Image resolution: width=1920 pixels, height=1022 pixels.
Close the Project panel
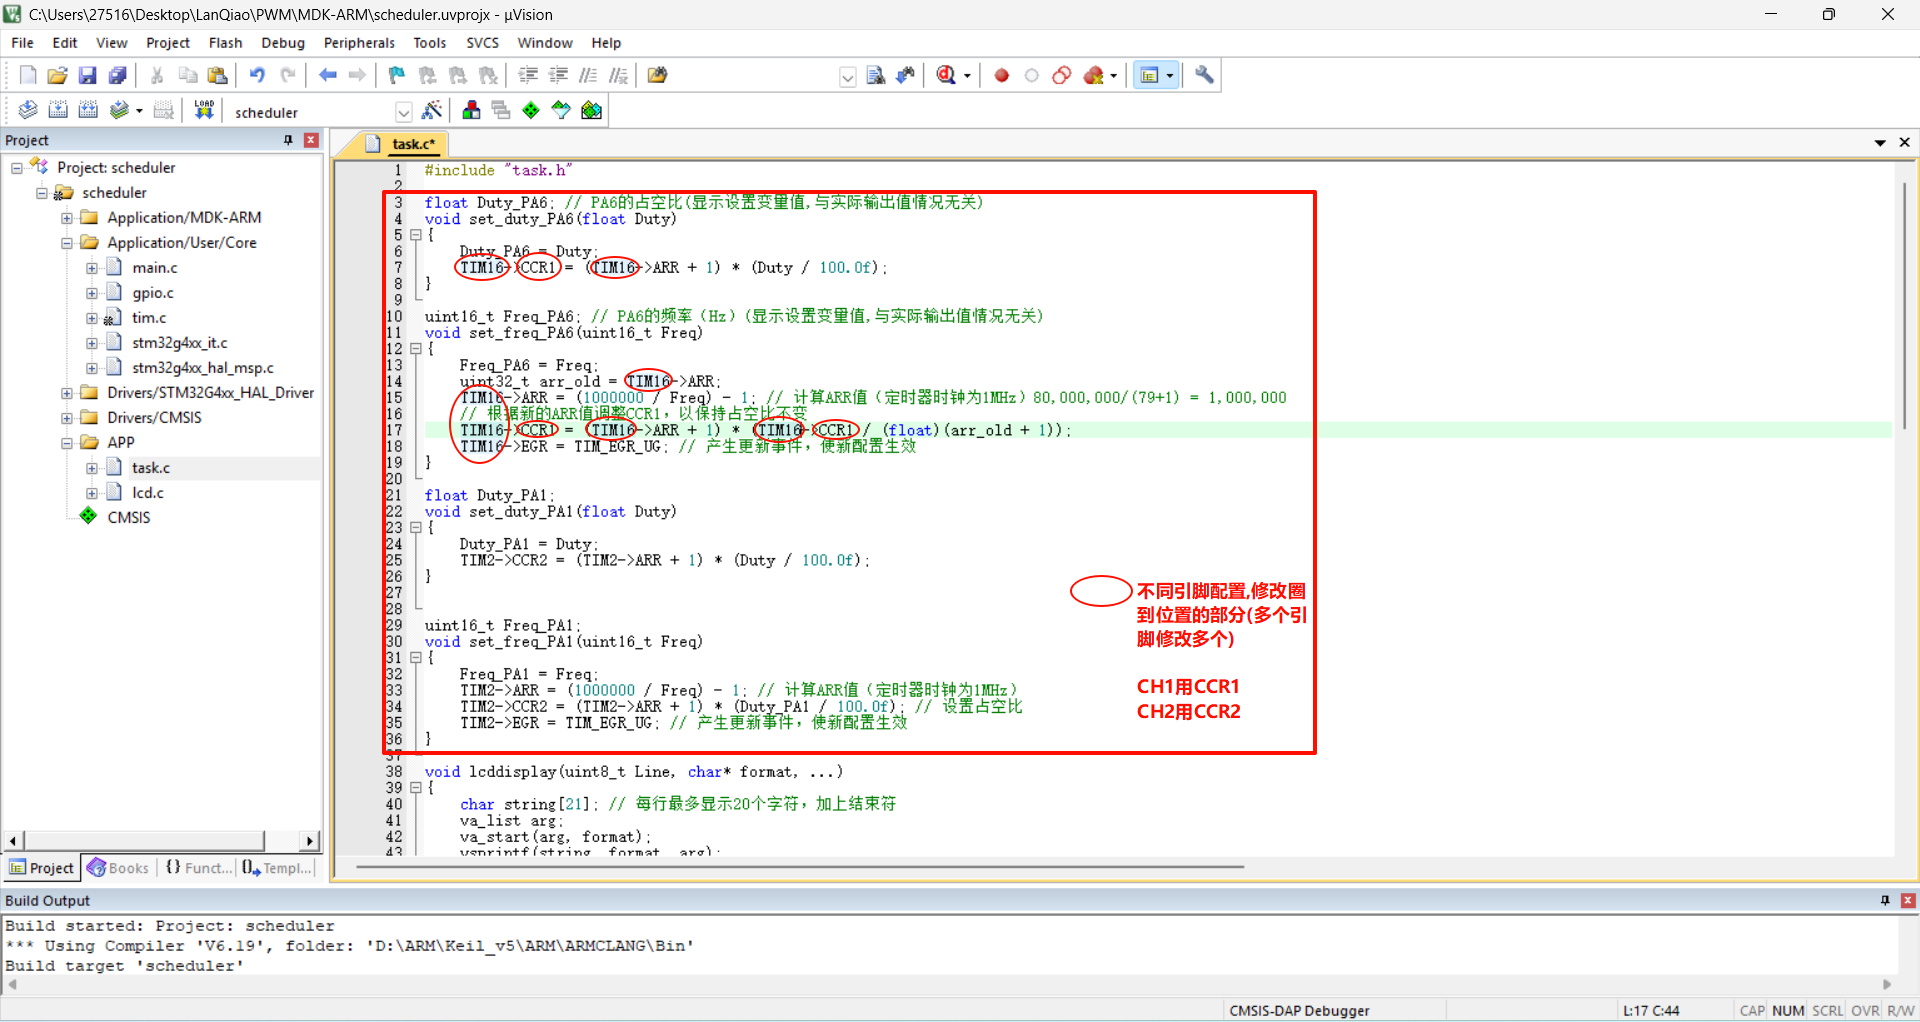pyautogui.click(x=311, y=140)
